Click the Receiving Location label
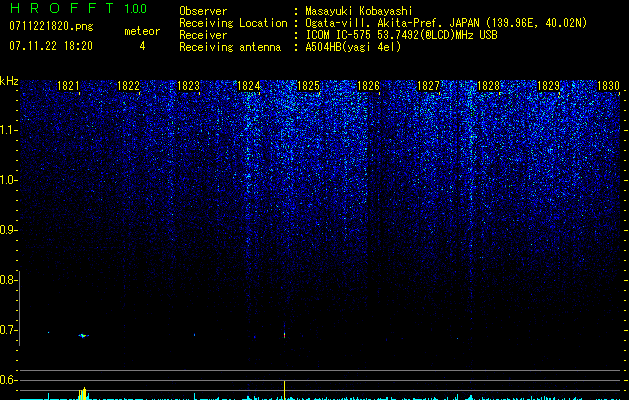The width and height of the screenshot is (629, 400). (x=233, y=23)
